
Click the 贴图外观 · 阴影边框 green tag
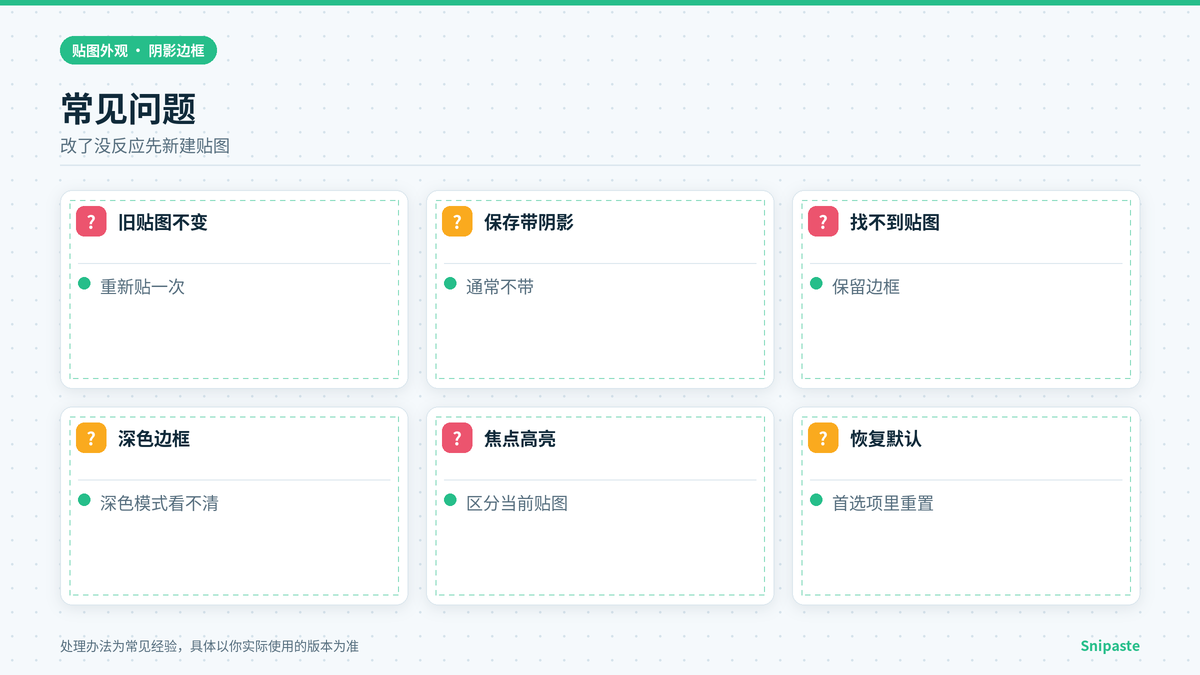(138, 50)
